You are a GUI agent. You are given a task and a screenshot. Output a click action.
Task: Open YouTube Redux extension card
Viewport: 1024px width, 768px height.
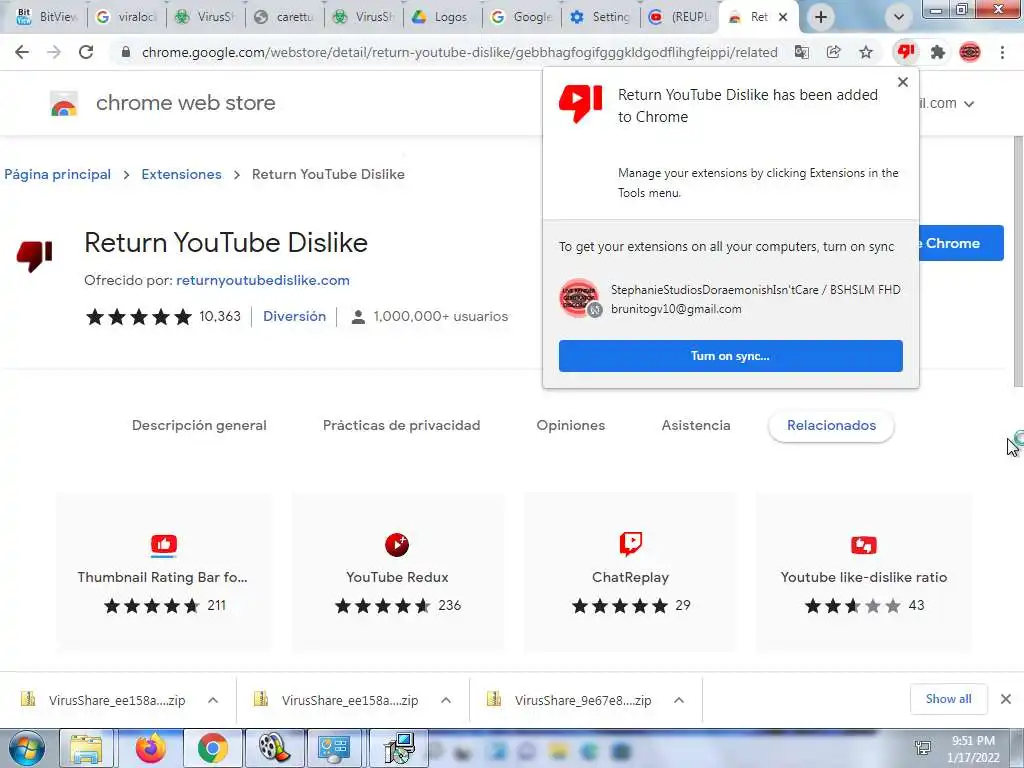[x=397, y=572]
